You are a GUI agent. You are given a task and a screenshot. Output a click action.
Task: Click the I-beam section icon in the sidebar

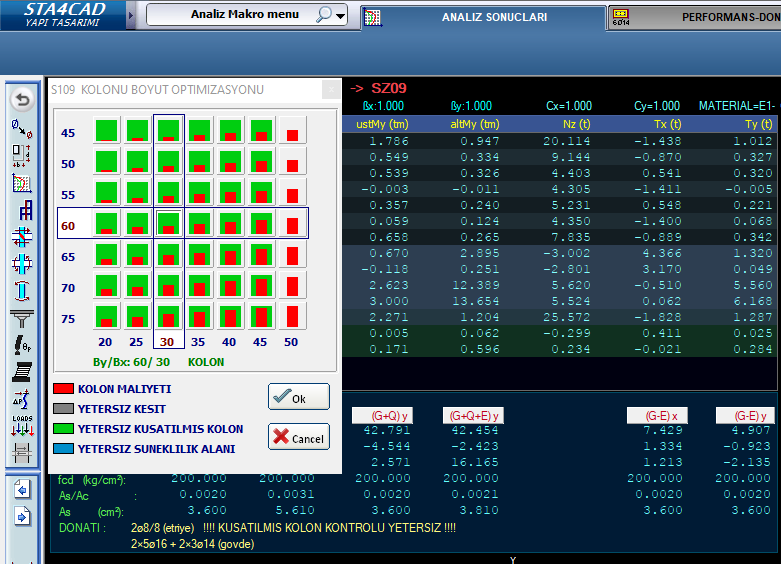[21, 291]
